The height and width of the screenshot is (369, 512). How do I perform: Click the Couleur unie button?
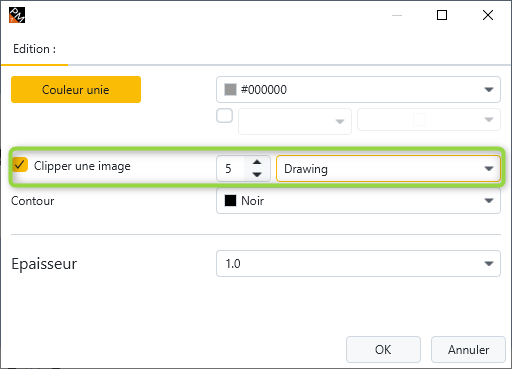click(76, 89)
